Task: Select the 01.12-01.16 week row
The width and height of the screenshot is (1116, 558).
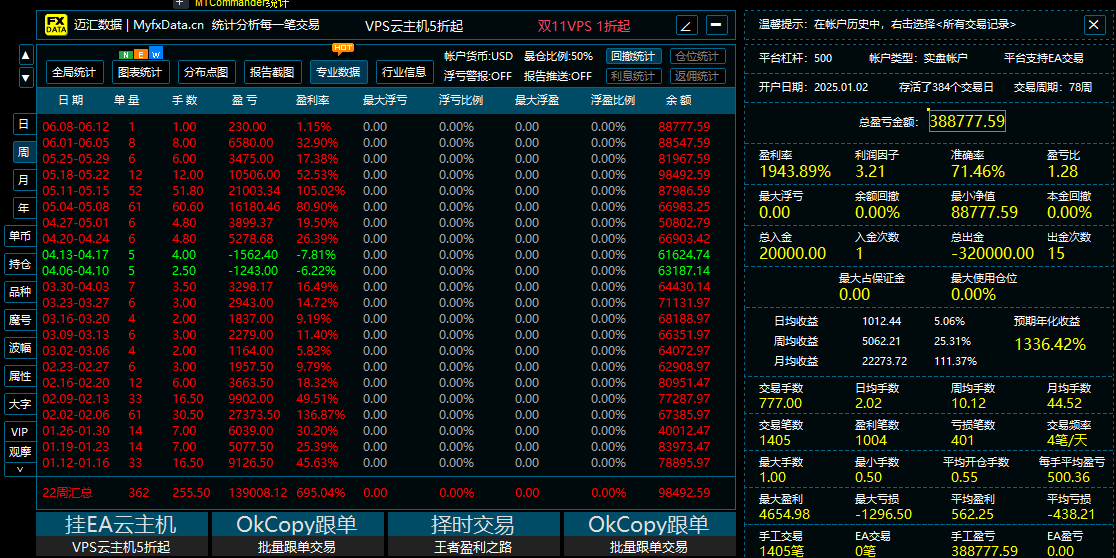Action: click(385, 462)
